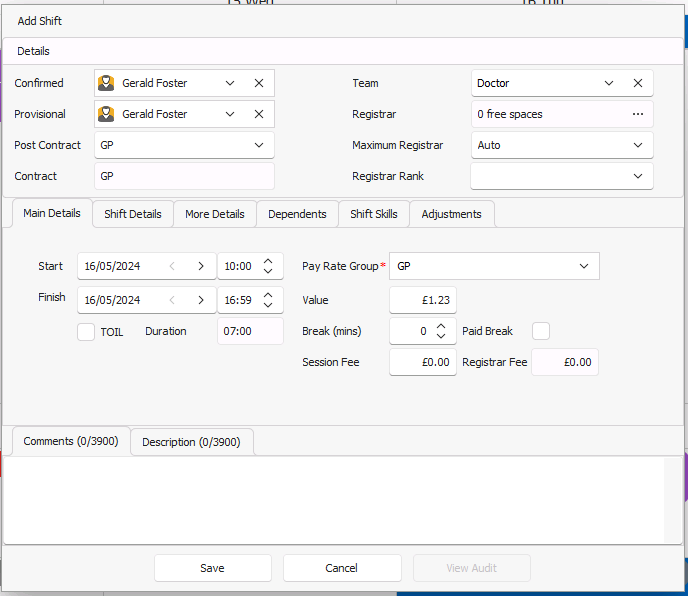Click the Value amount input field
The image size is (688, 596).
(x=422, y=300)
